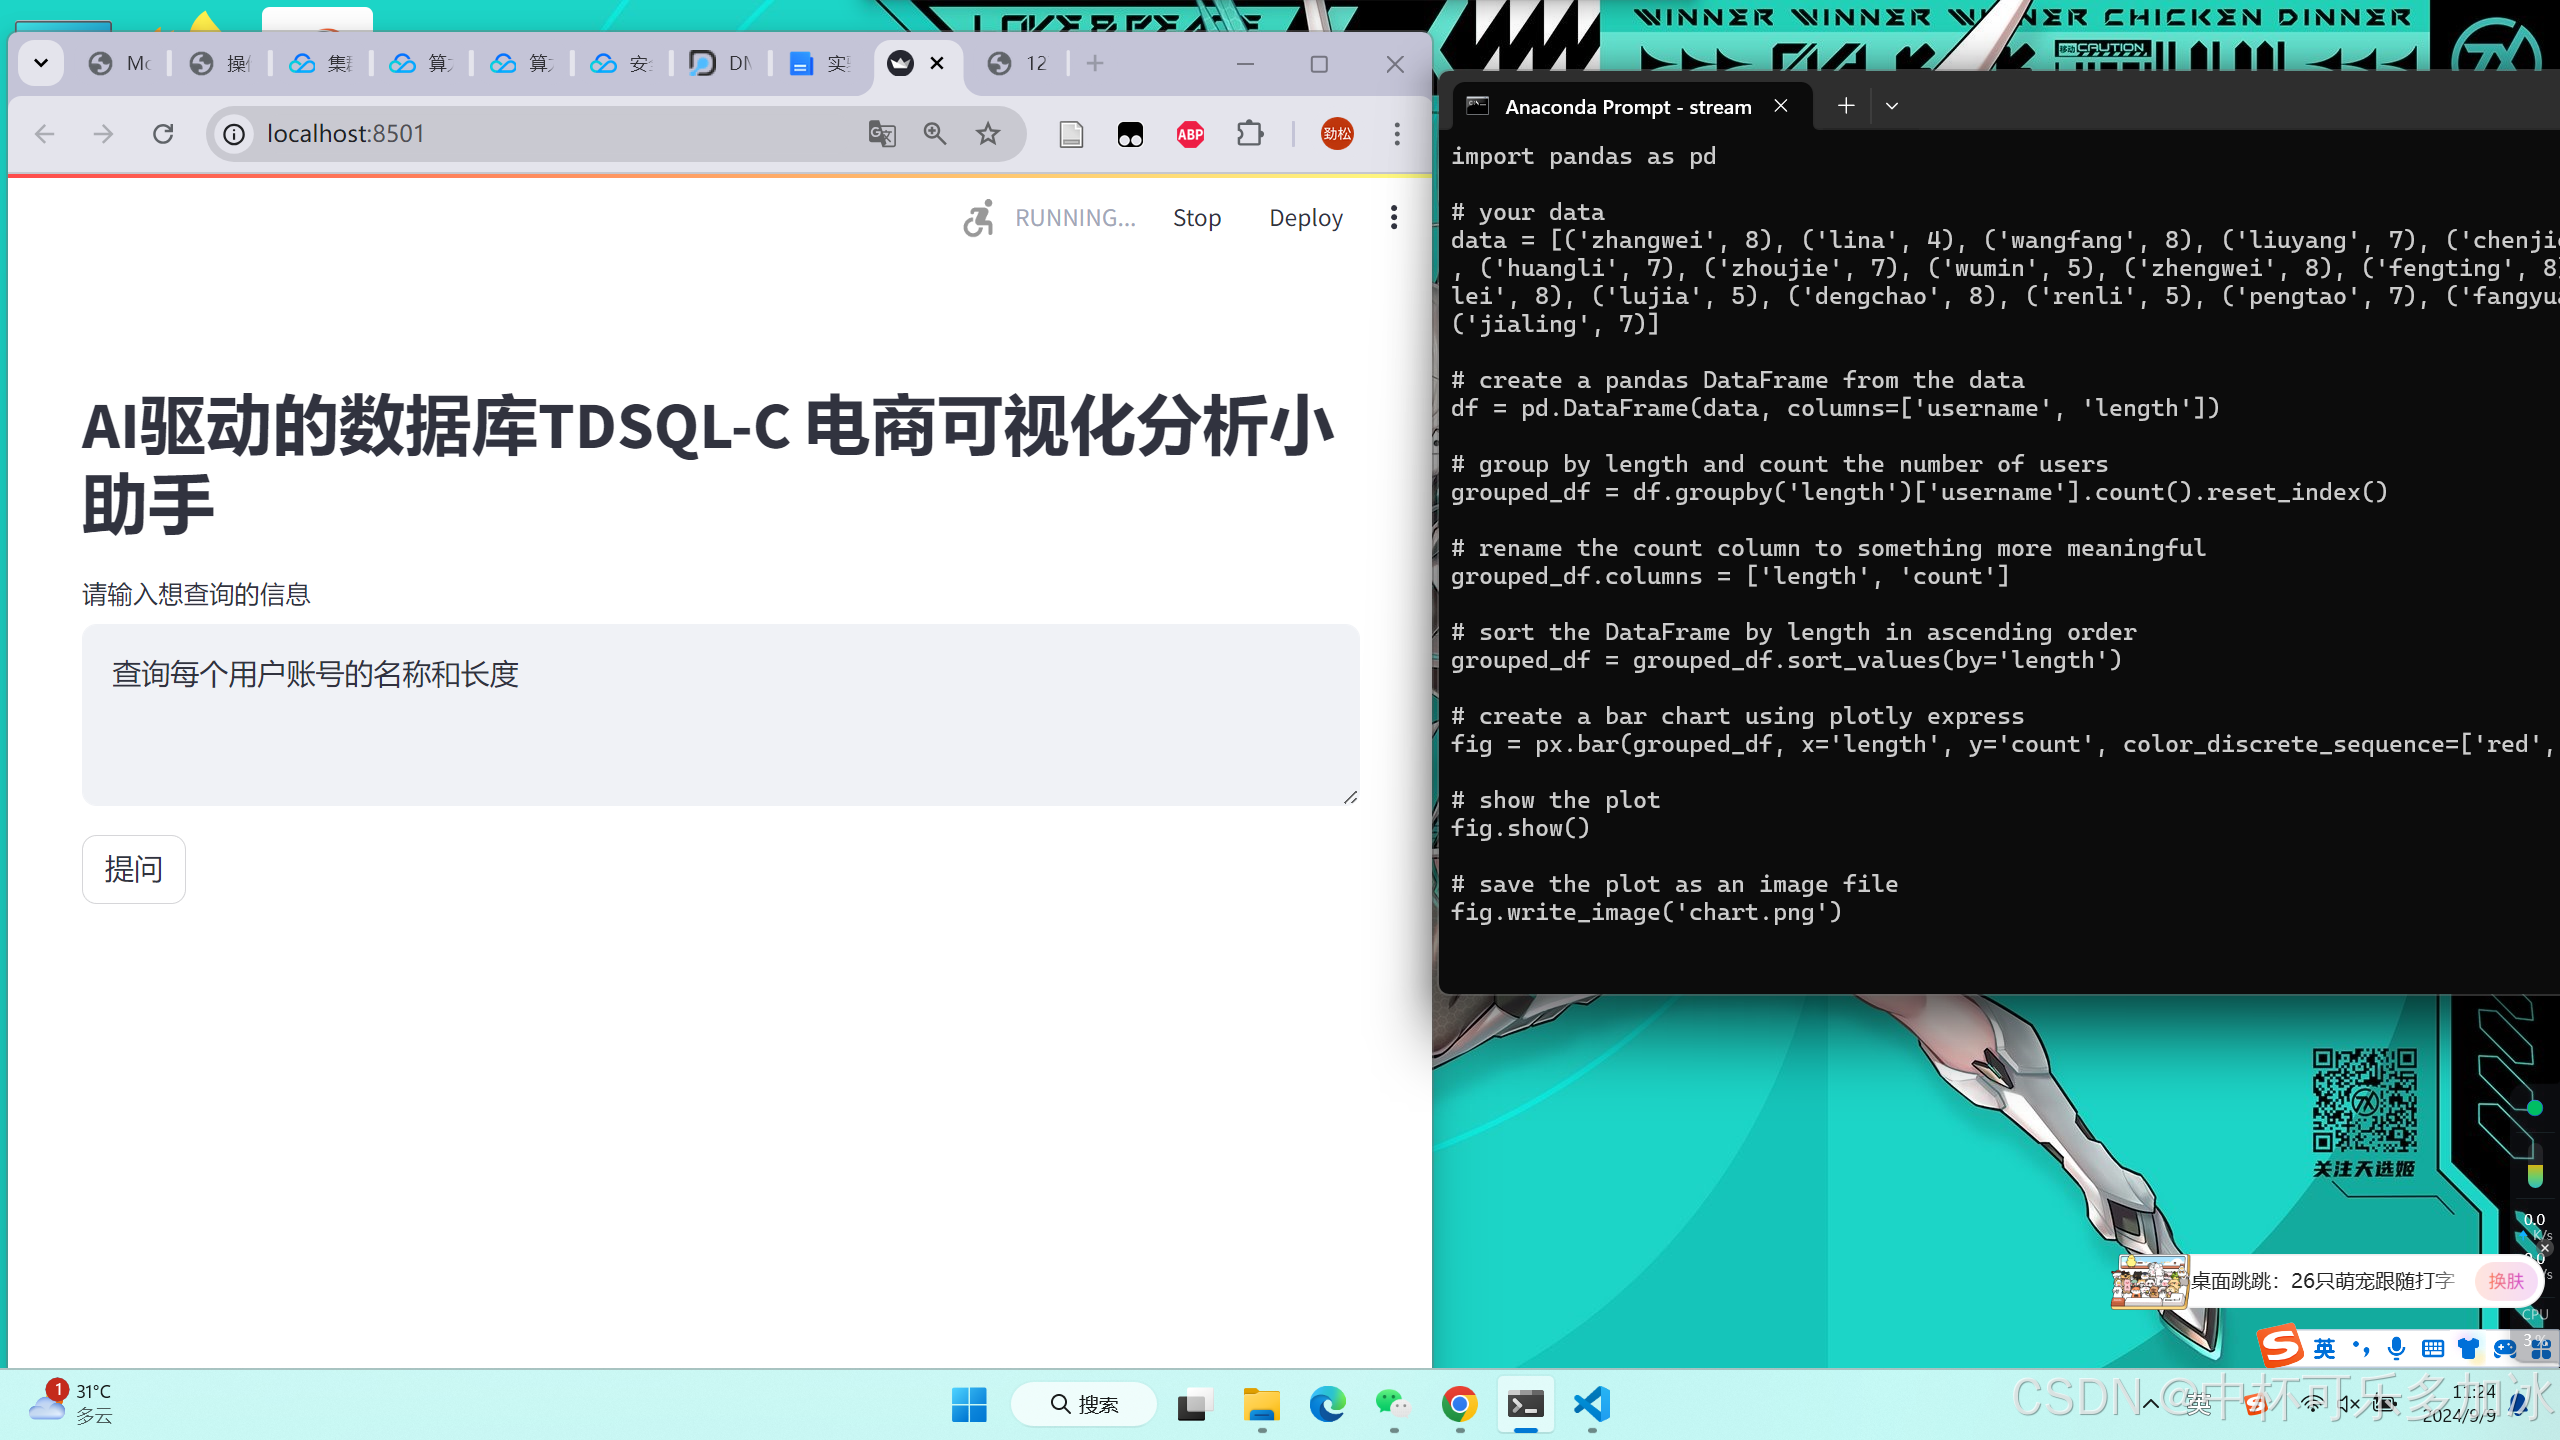Open the Tampermonkey extension icon
Viewport: 2560px width, 1440px height.
(1130, 134)
